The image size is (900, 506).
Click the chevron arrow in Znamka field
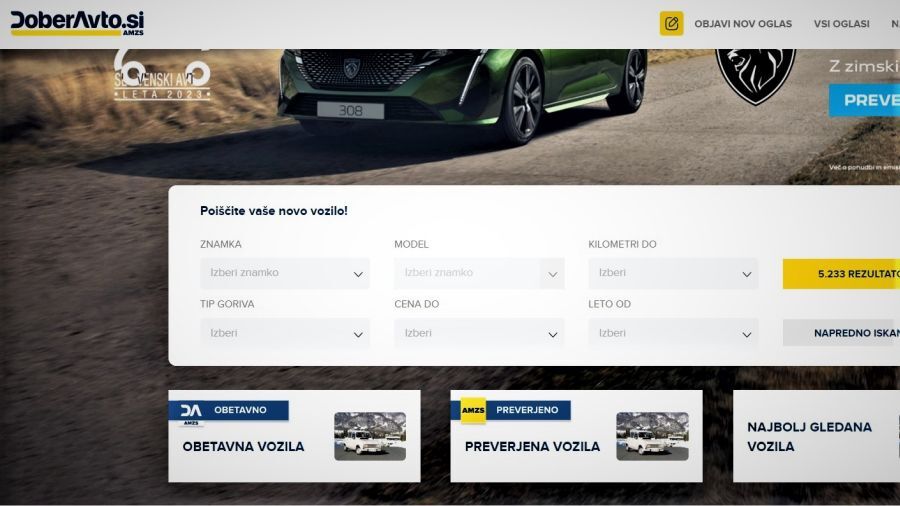click(x=358, y=274)
